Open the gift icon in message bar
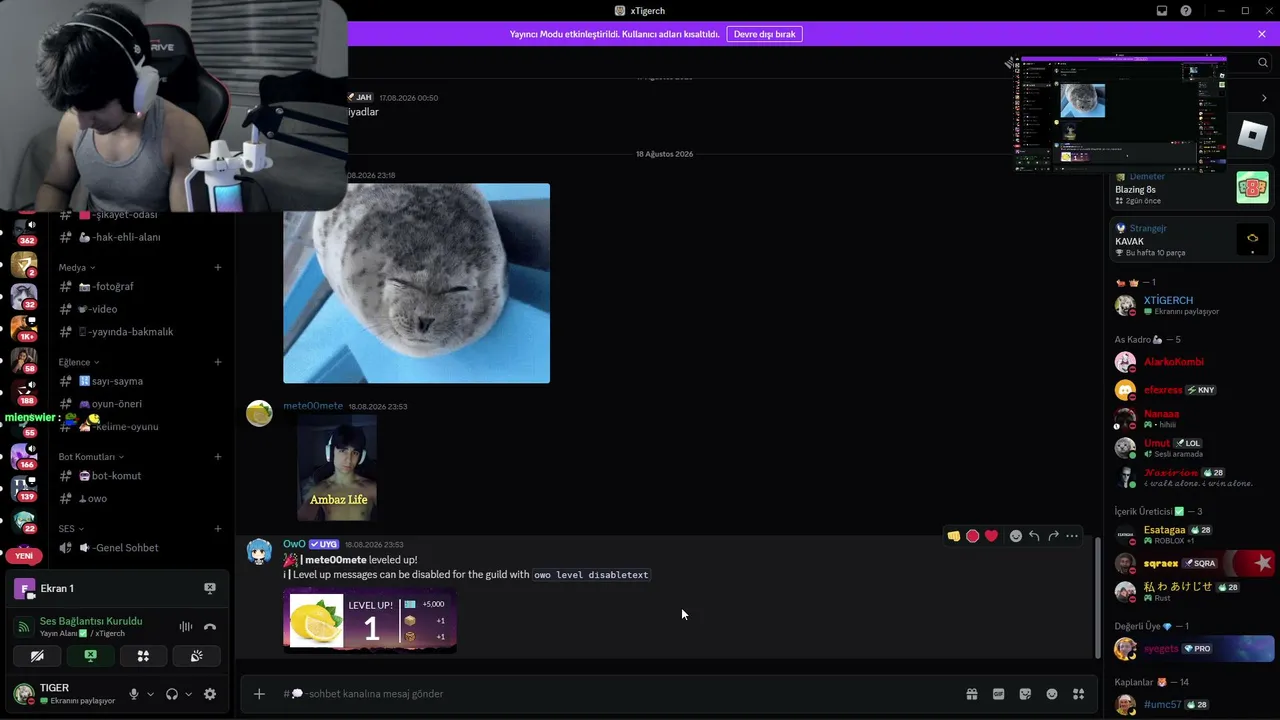The width and height of the screenshot is (1280, 720). [971, 694]
